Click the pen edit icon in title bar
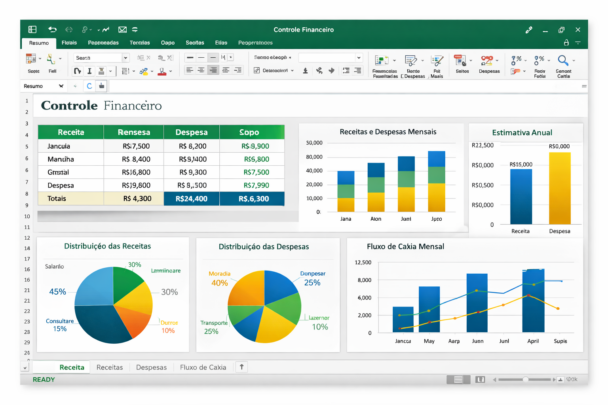Viewport: 608px width, 405px height. click(528, 30)
